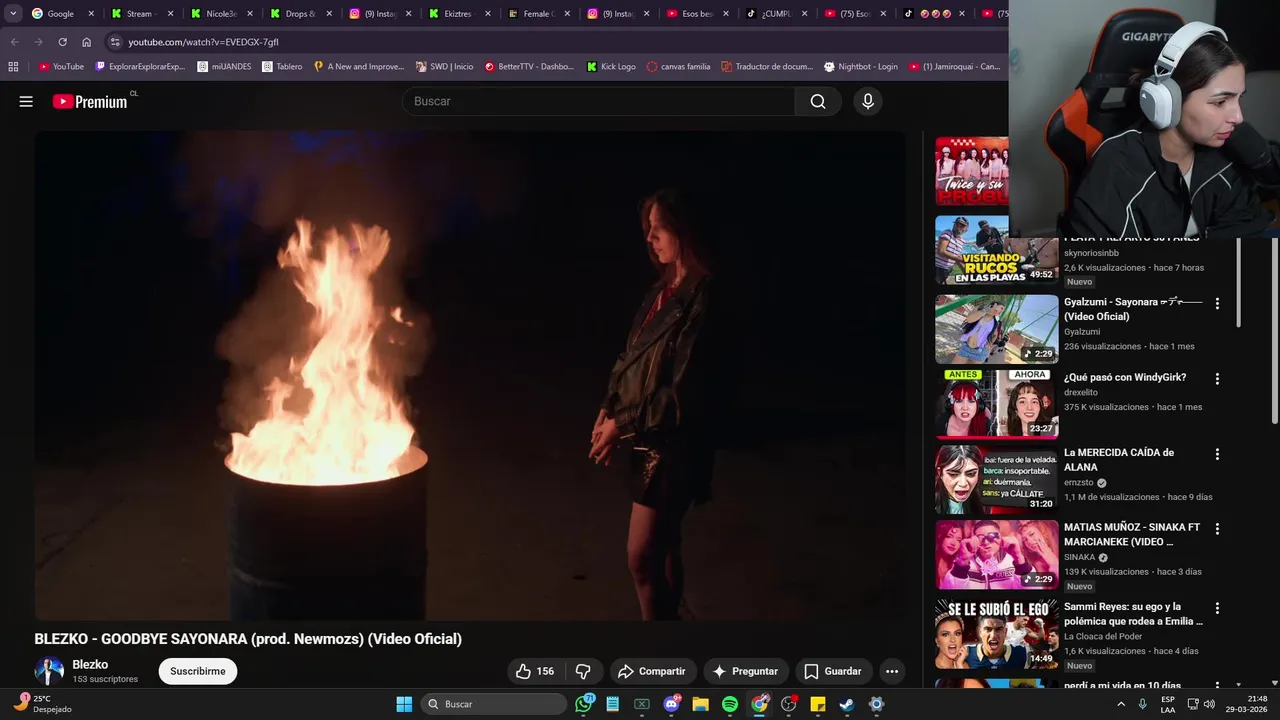Open the Blezko channel name link
Image resolution: width=1280 pixels, height=720 pixels.
[x=90, y=664]
